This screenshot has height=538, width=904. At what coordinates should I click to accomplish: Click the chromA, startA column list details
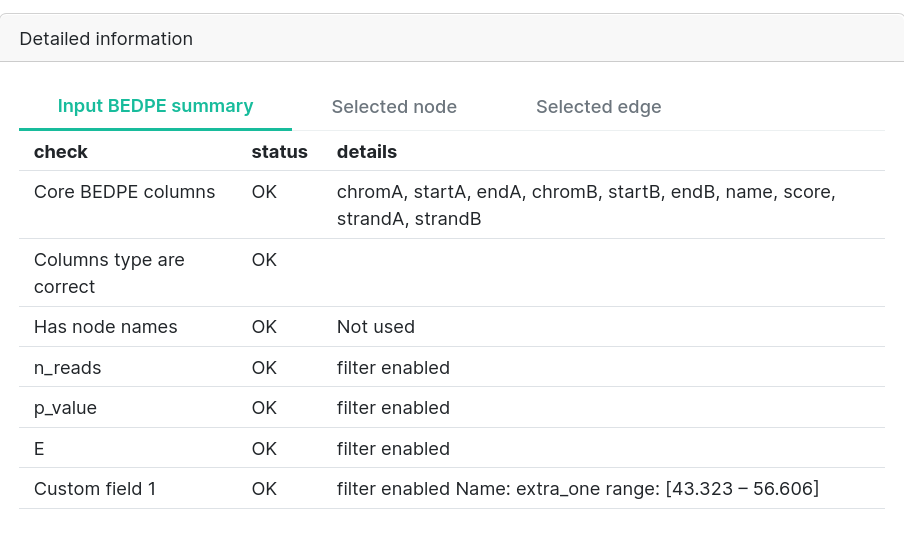click(586, 205)
